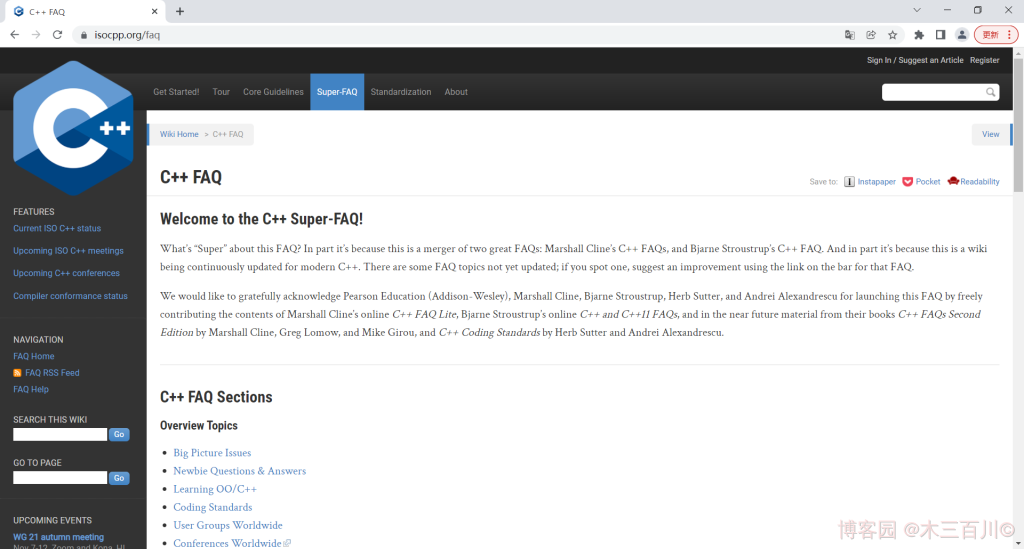
Task: Reload the page with the refresh icon
Action: [x=58, y=35]
